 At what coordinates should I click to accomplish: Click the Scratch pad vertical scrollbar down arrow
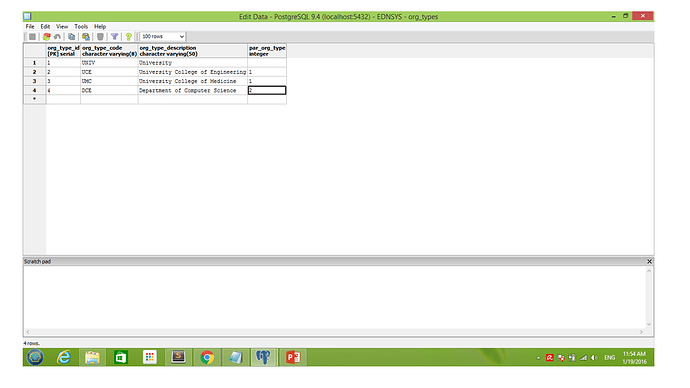[649, 324]
